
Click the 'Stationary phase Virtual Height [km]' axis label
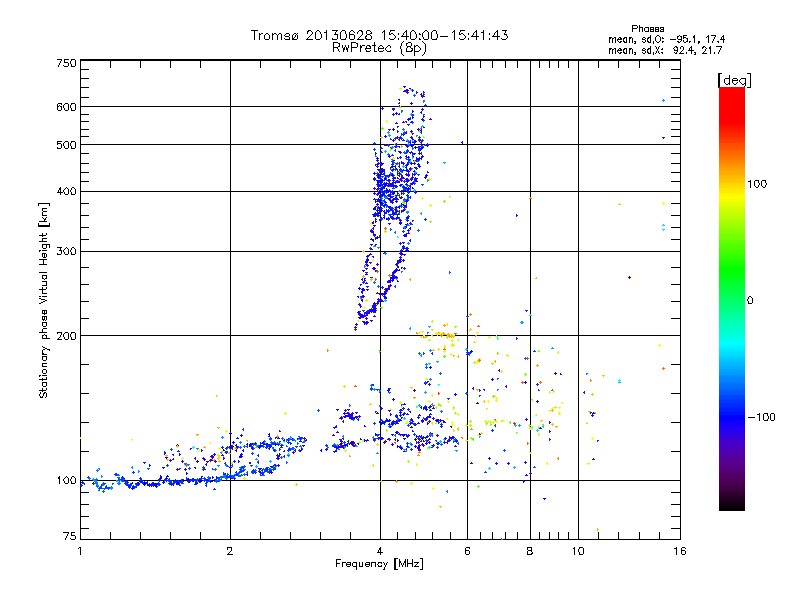(44, 301)
